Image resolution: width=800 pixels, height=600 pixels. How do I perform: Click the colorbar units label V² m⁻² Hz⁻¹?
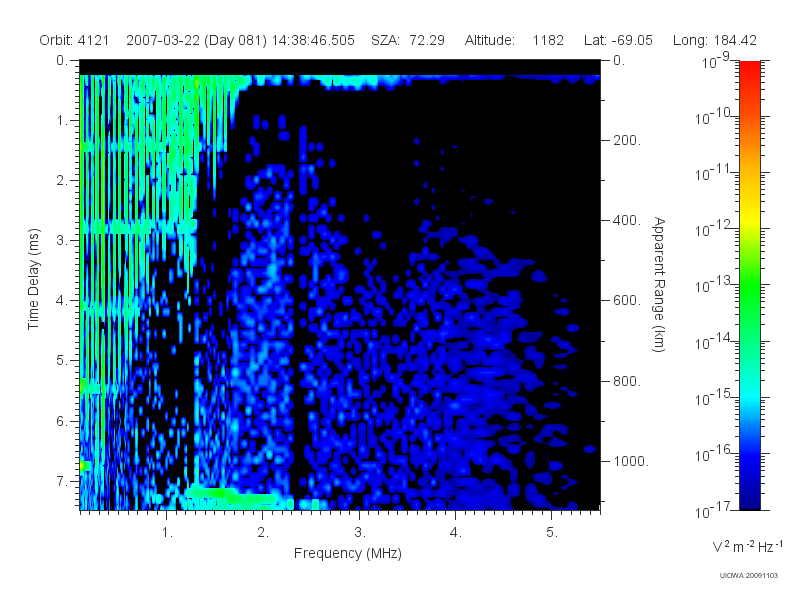[747, 546]
